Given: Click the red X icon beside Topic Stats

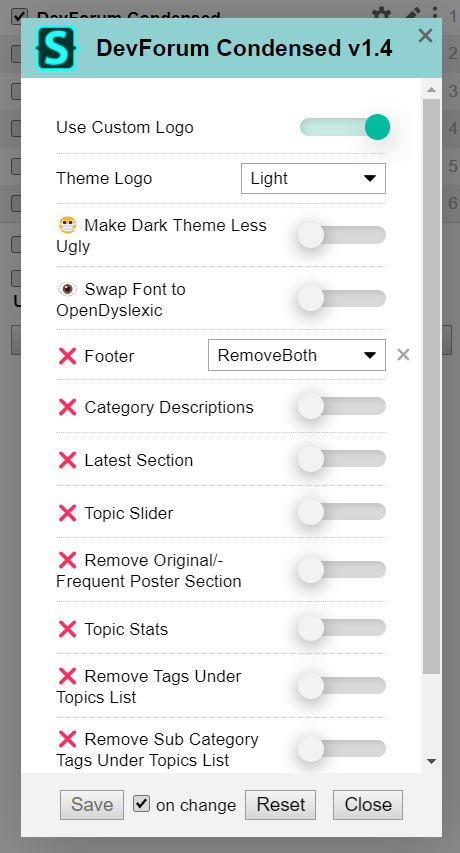Looking at the screenshot, I should pyautogui.click(x=67, y=629).
